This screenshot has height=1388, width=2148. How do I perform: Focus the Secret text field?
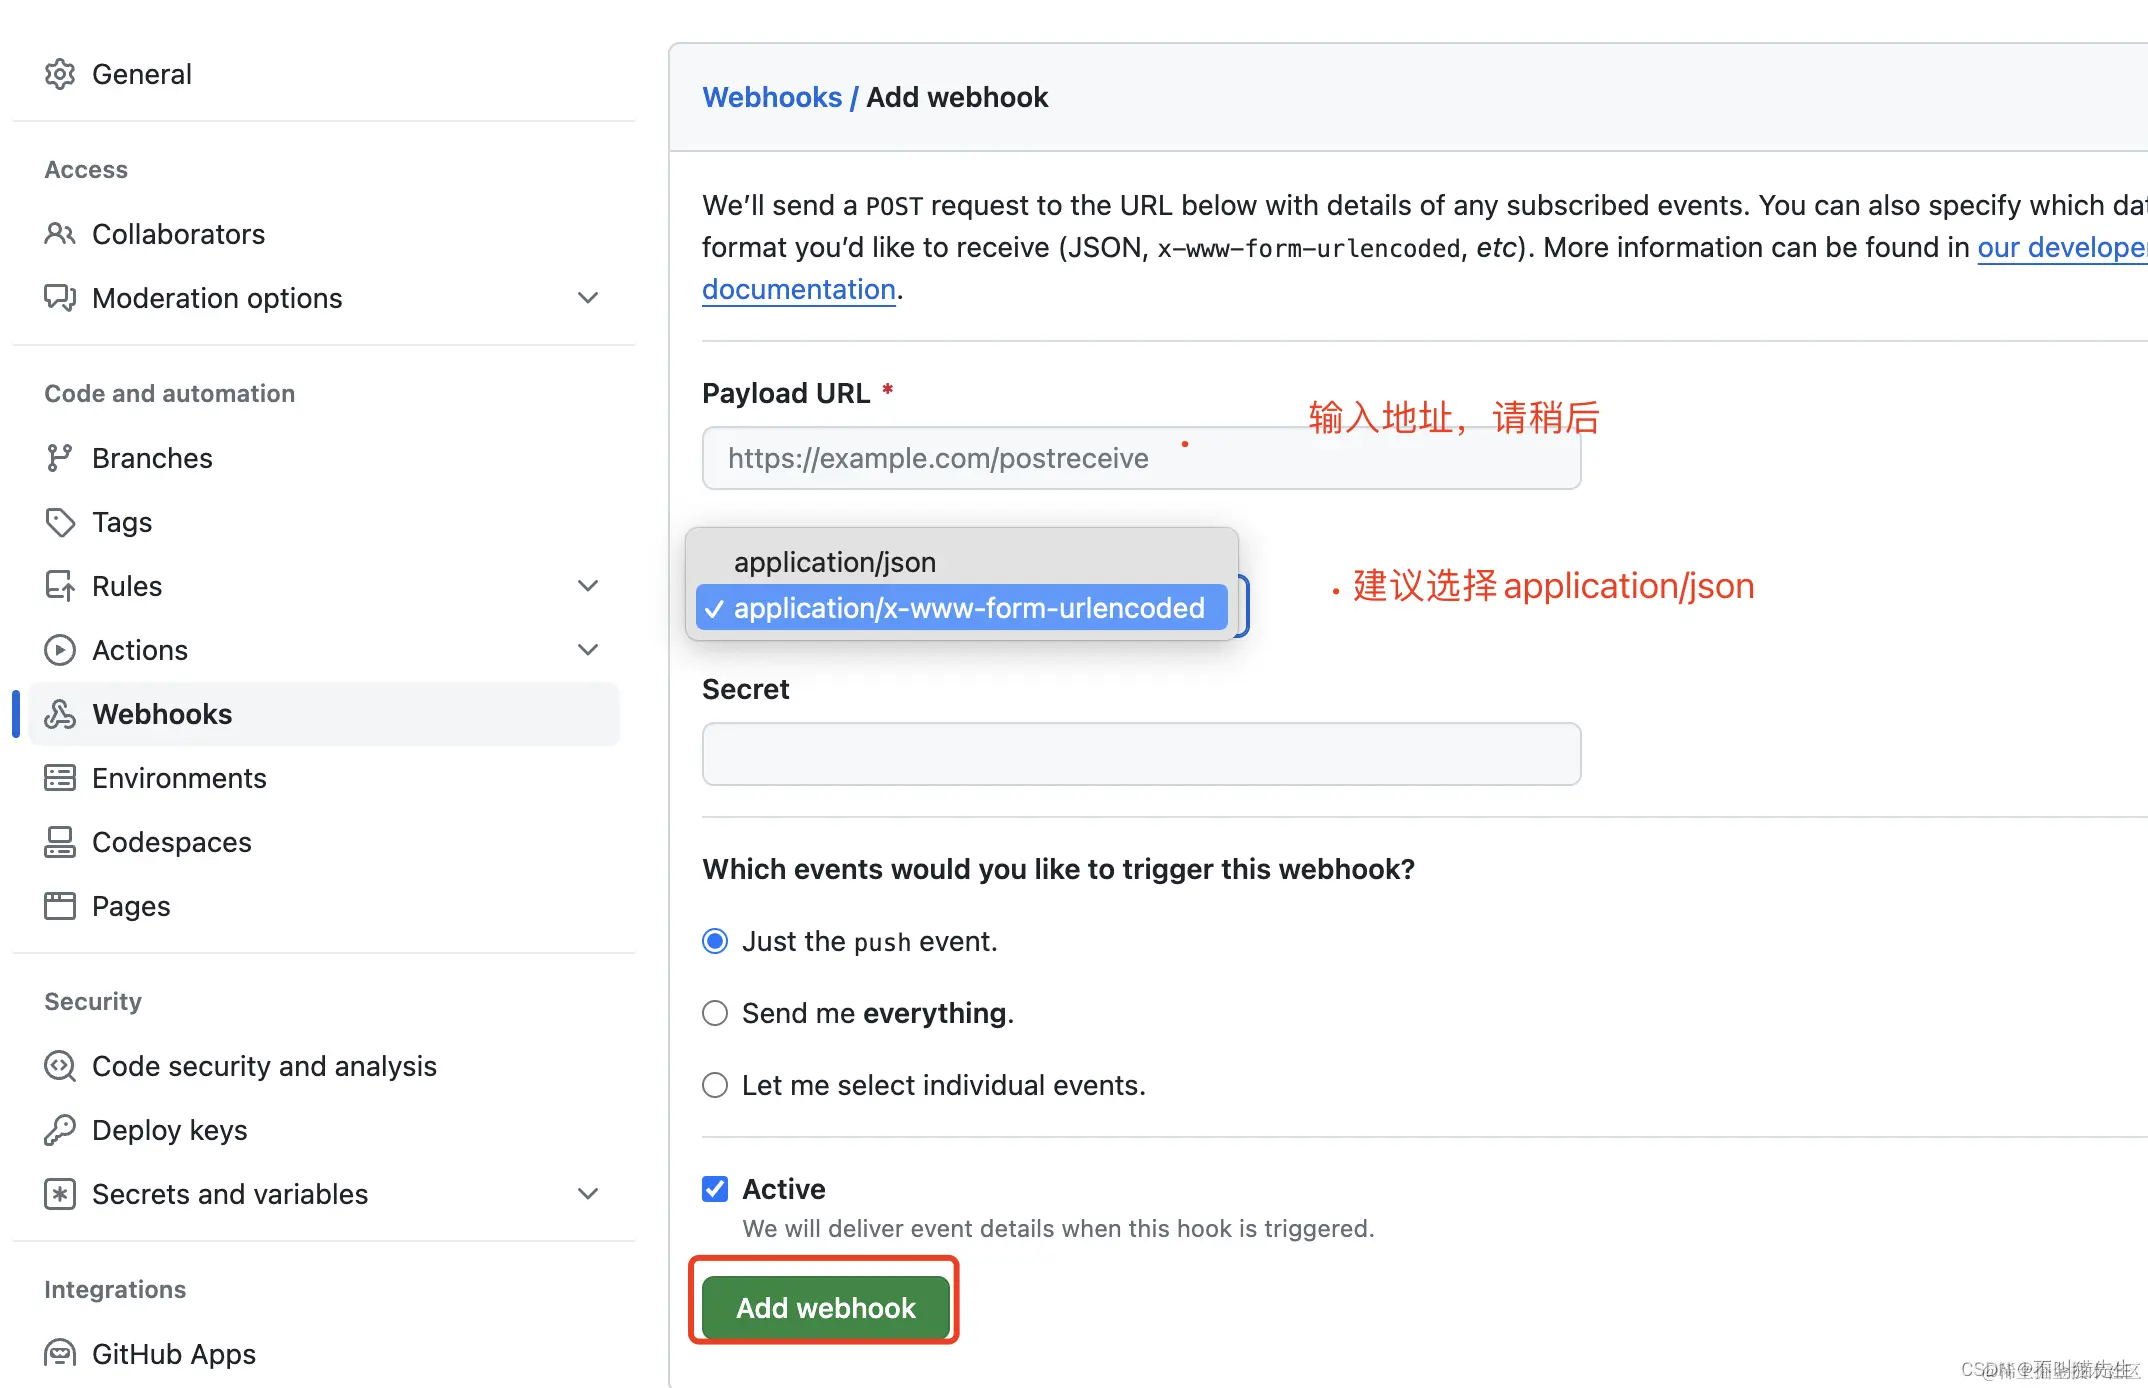coord(1141,754)
